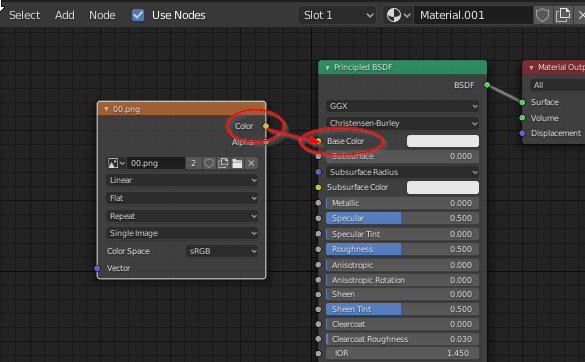Viewport: 585px width, 362px height.
Task: Expand the Subsurface Radius dropdown
Action: [402, 172]
